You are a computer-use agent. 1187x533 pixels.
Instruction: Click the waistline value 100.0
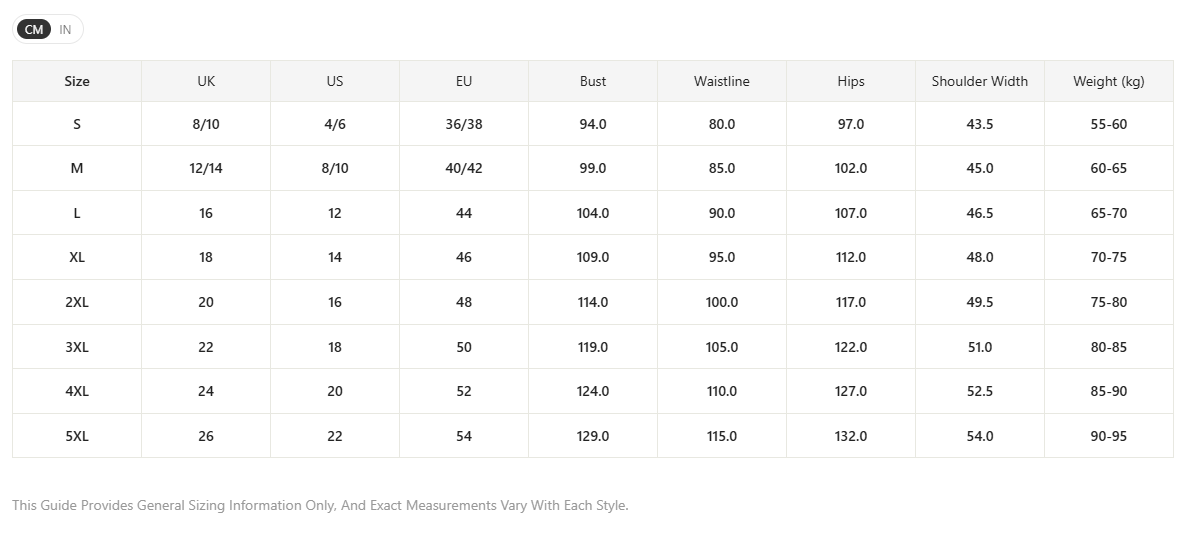722,302
